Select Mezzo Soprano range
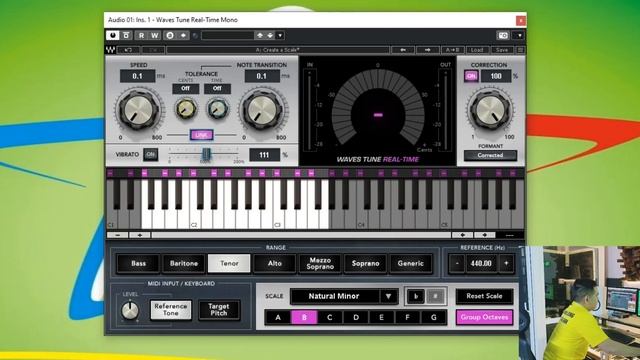 pyautogui.click(x=320, y=263)
